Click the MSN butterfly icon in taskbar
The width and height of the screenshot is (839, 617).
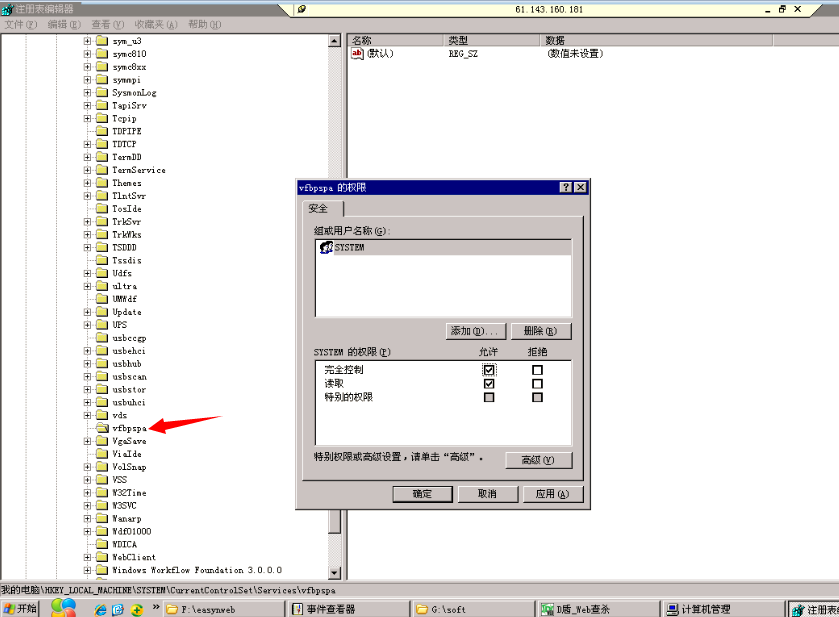tap(63, 607)
